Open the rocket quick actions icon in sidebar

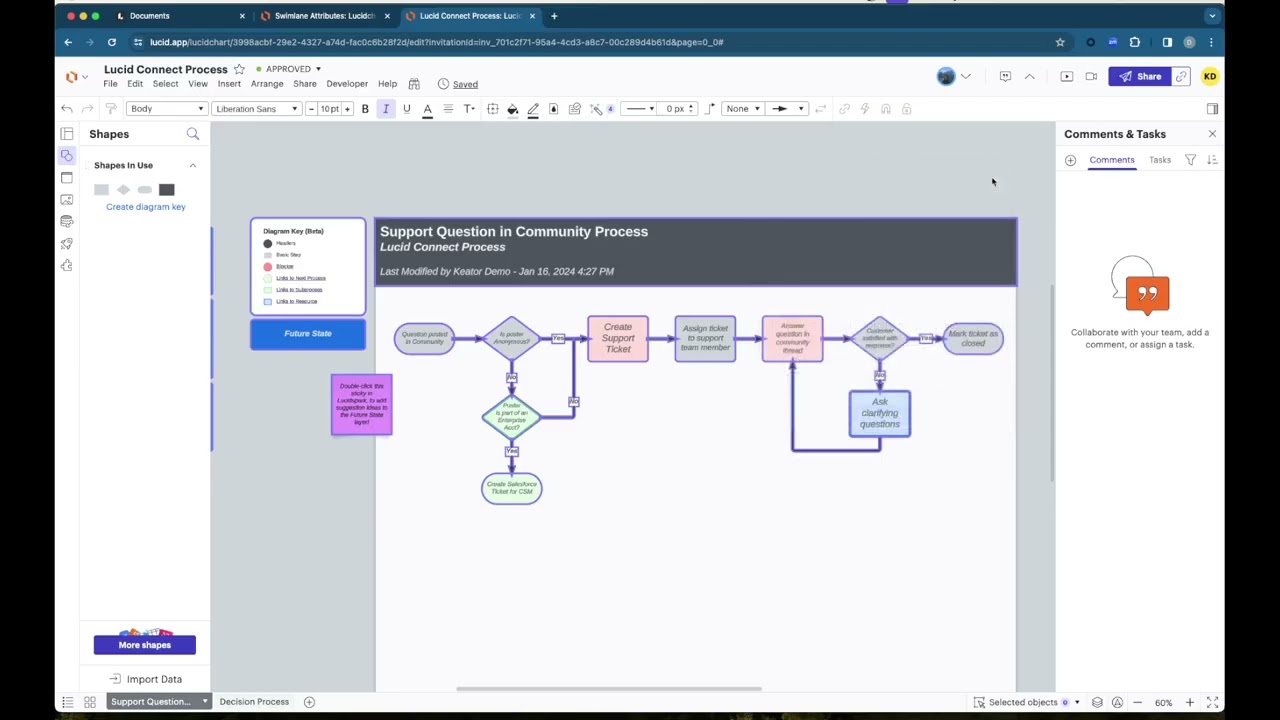(x=67, y=244)
